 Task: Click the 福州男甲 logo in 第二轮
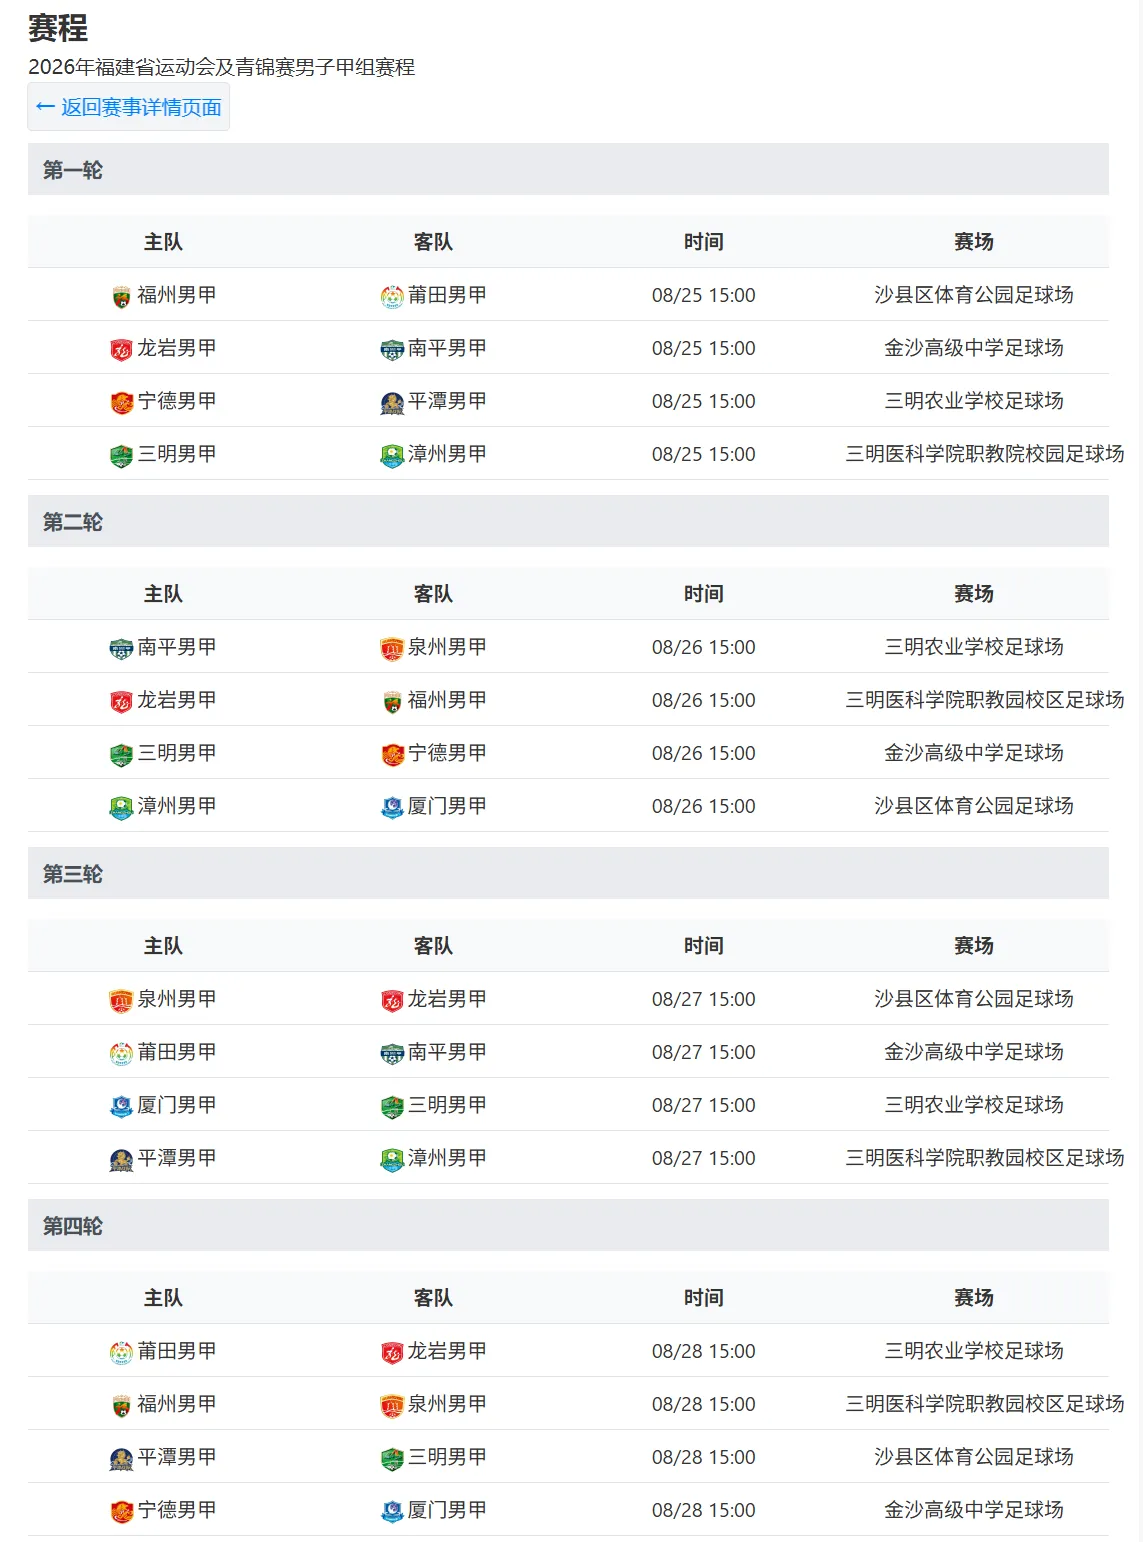[392, 701]
